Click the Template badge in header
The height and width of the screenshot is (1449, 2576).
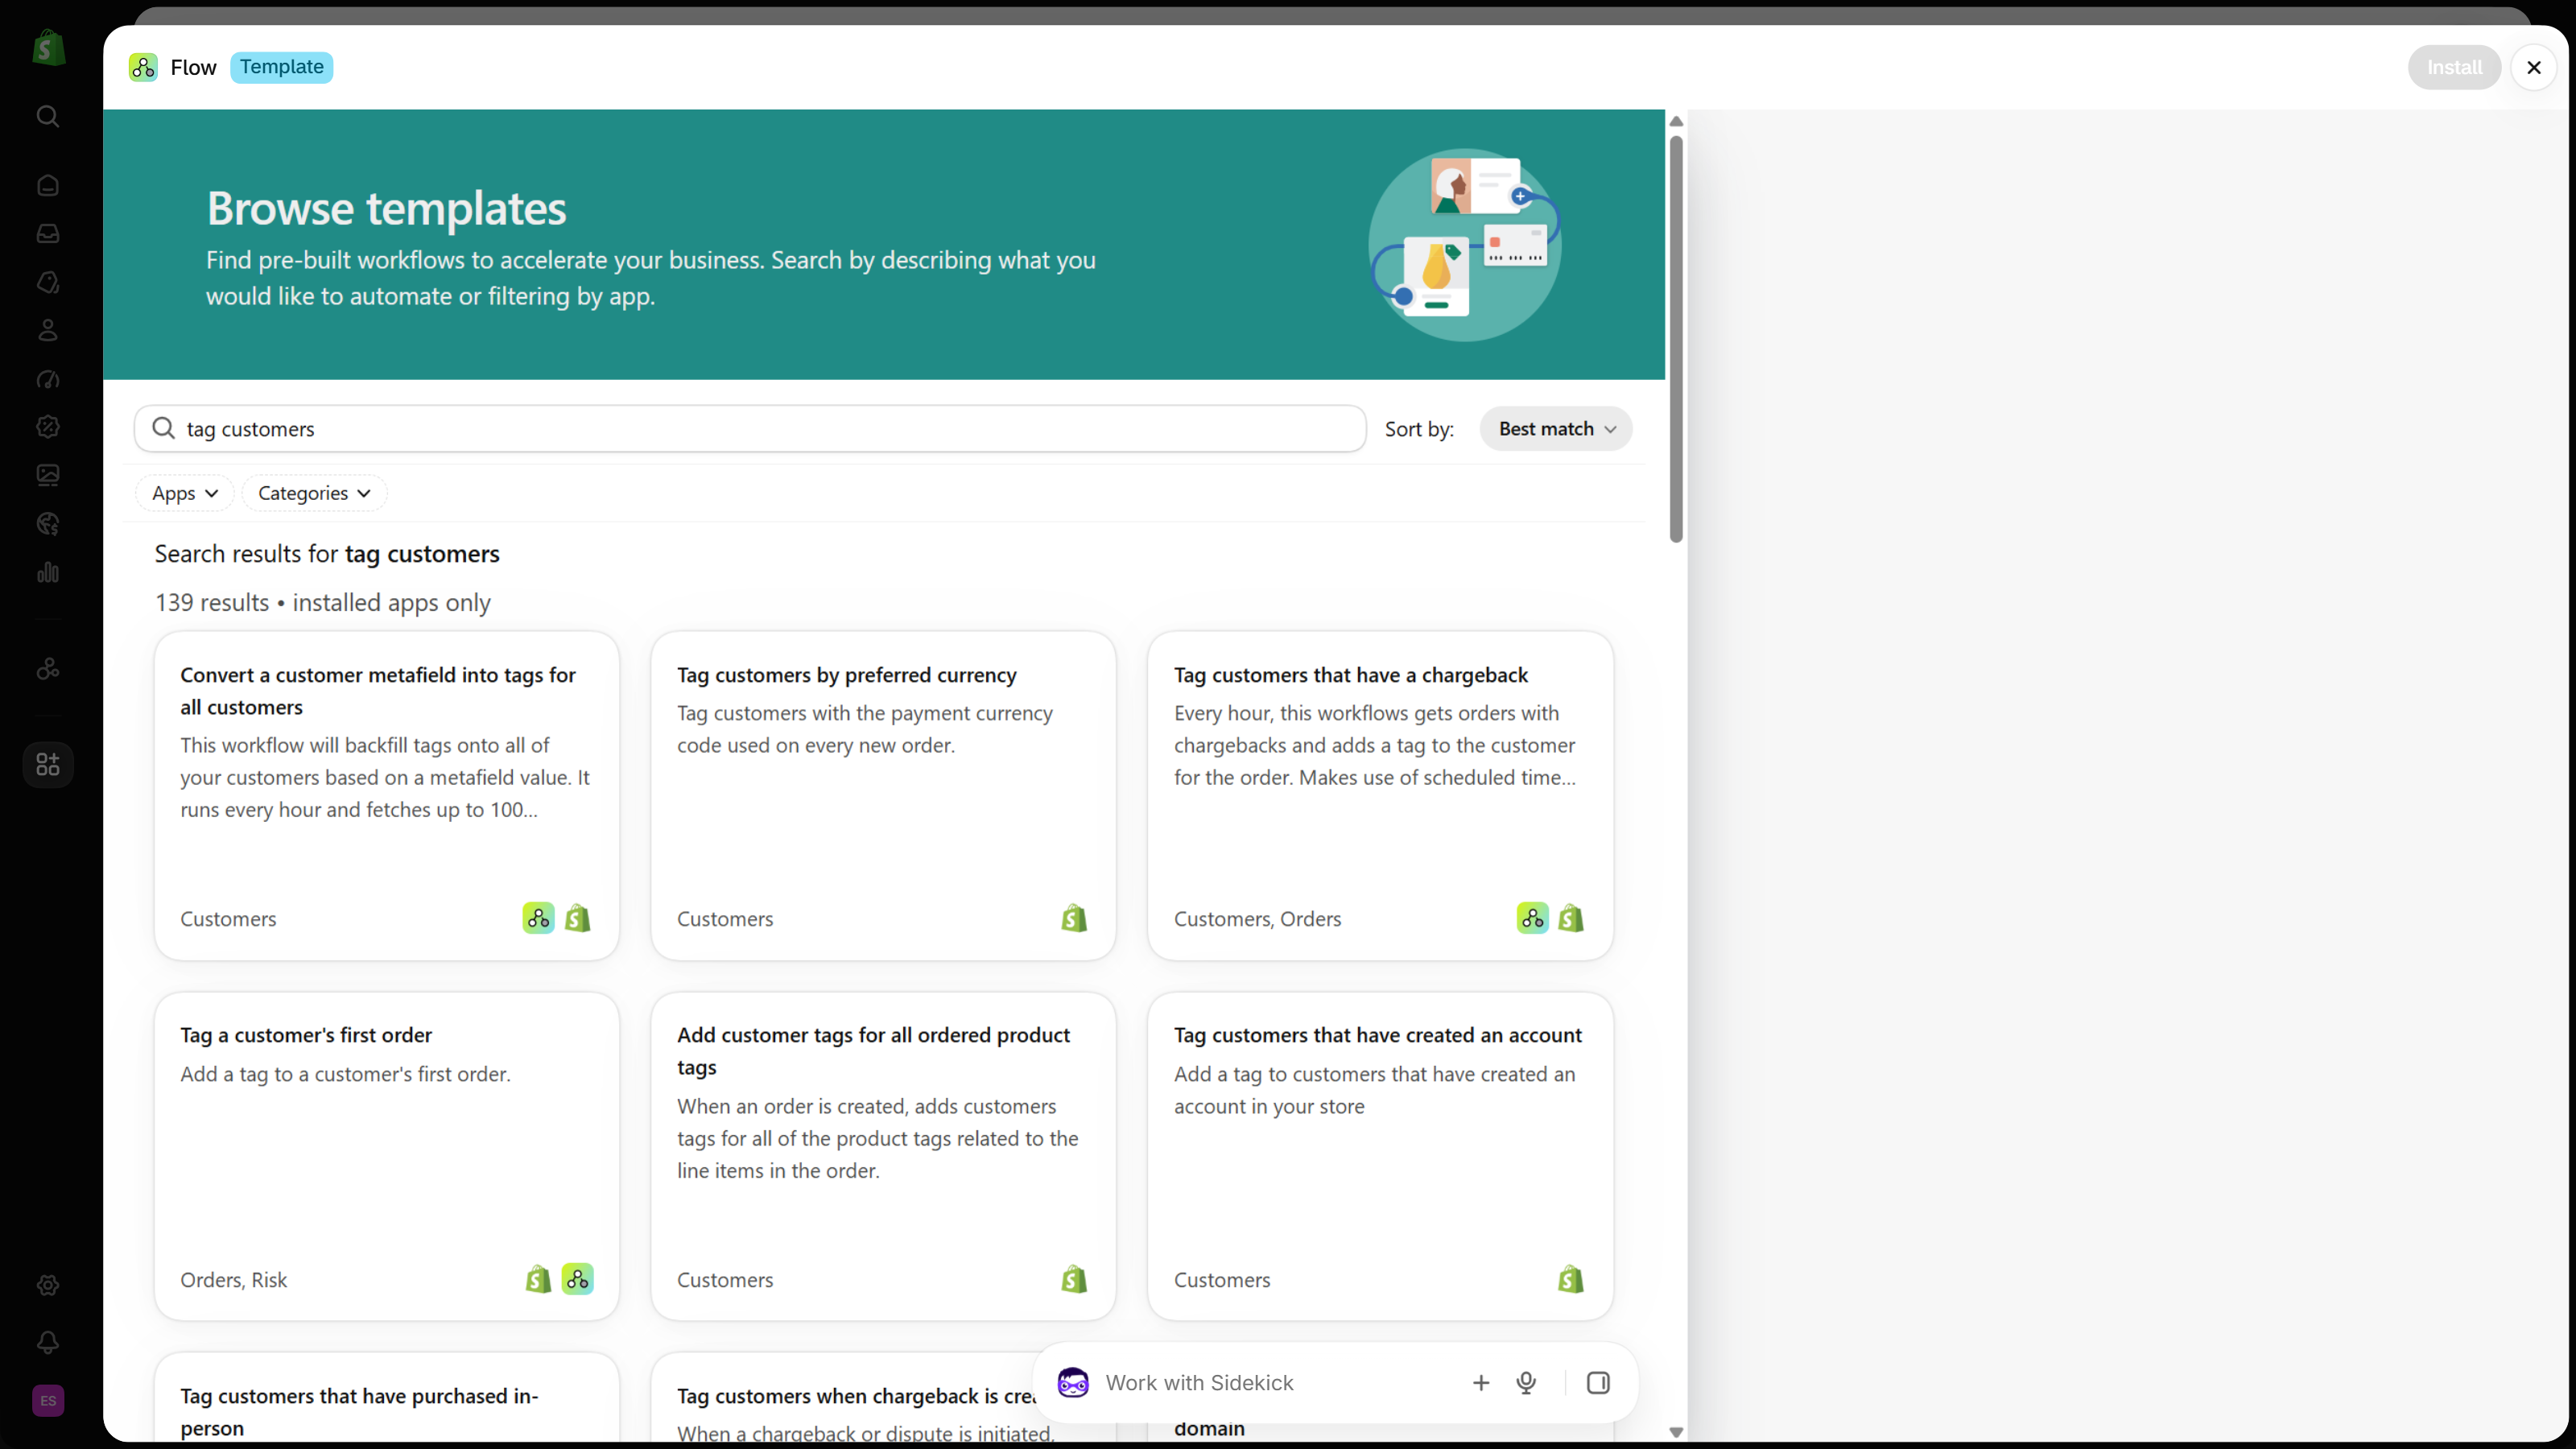pos(282,67)
